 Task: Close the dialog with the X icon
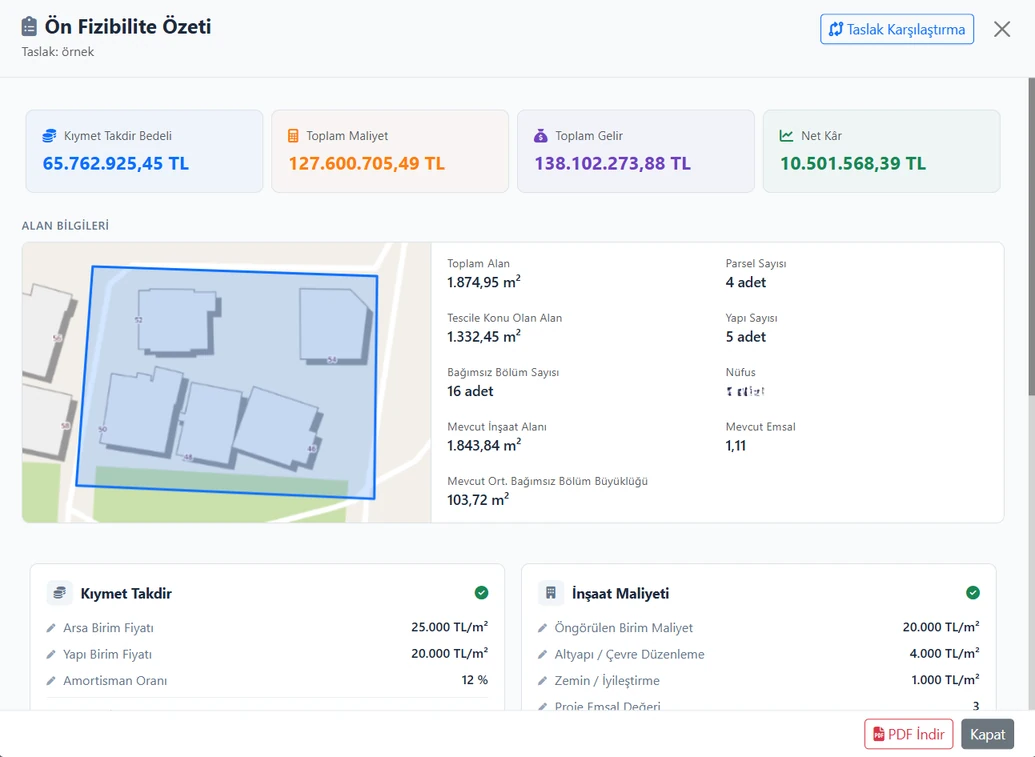(x=1002, y=29)
